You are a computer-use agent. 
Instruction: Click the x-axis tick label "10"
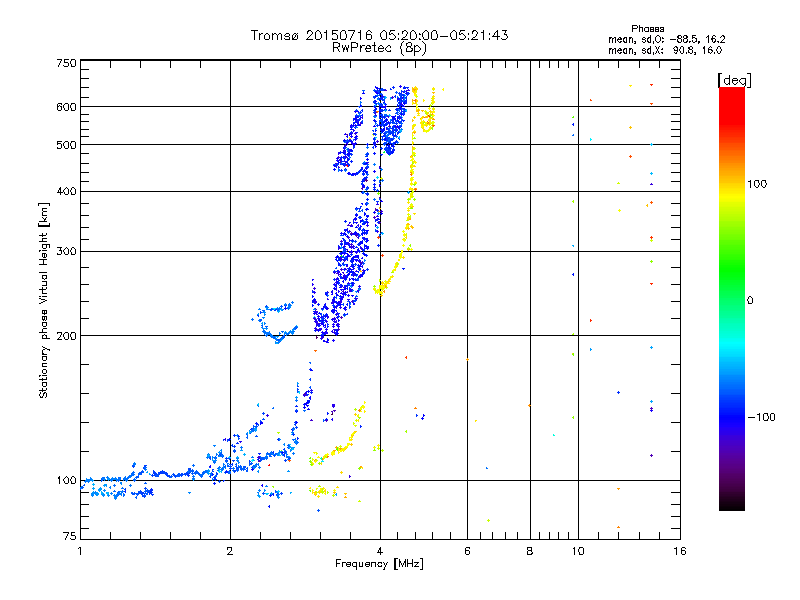coord(578,551)
